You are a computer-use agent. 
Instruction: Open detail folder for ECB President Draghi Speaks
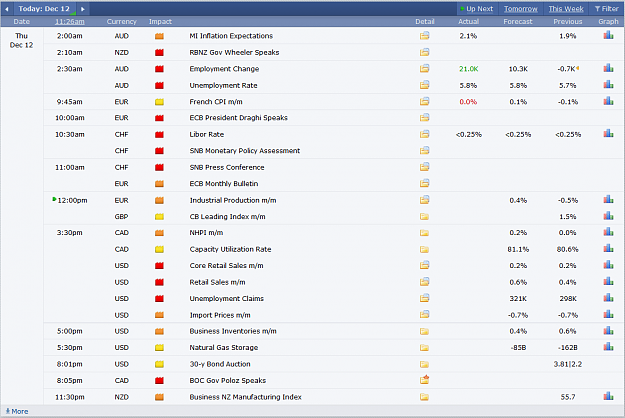point(425,118)
